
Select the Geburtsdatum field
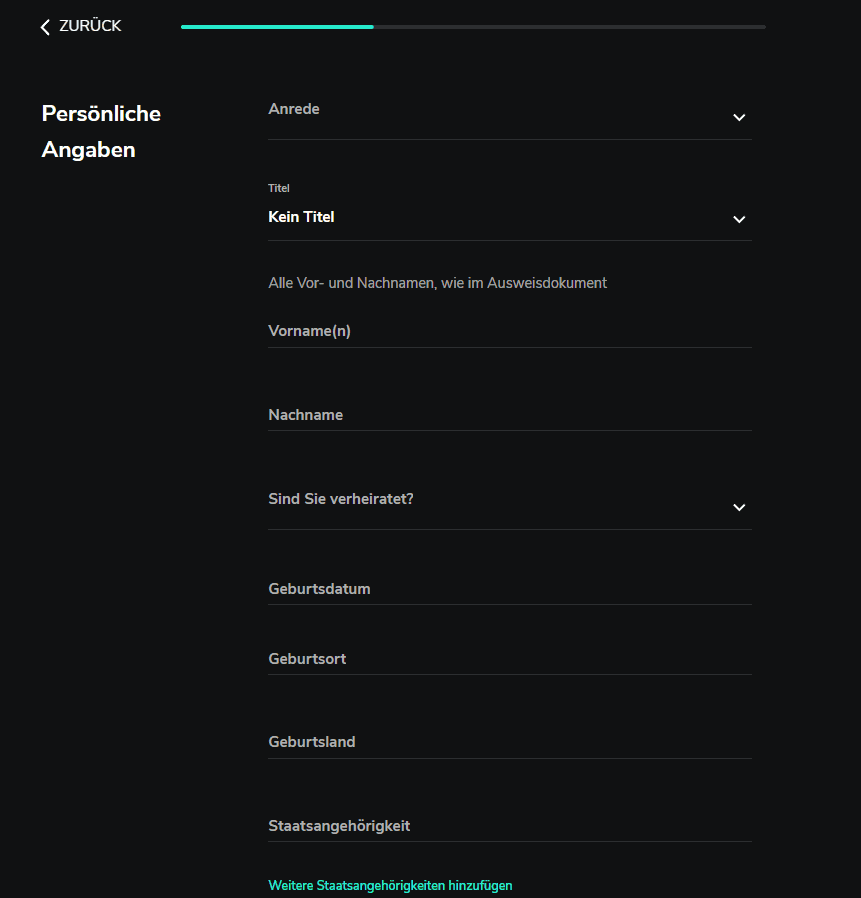(x=509, y=589)
